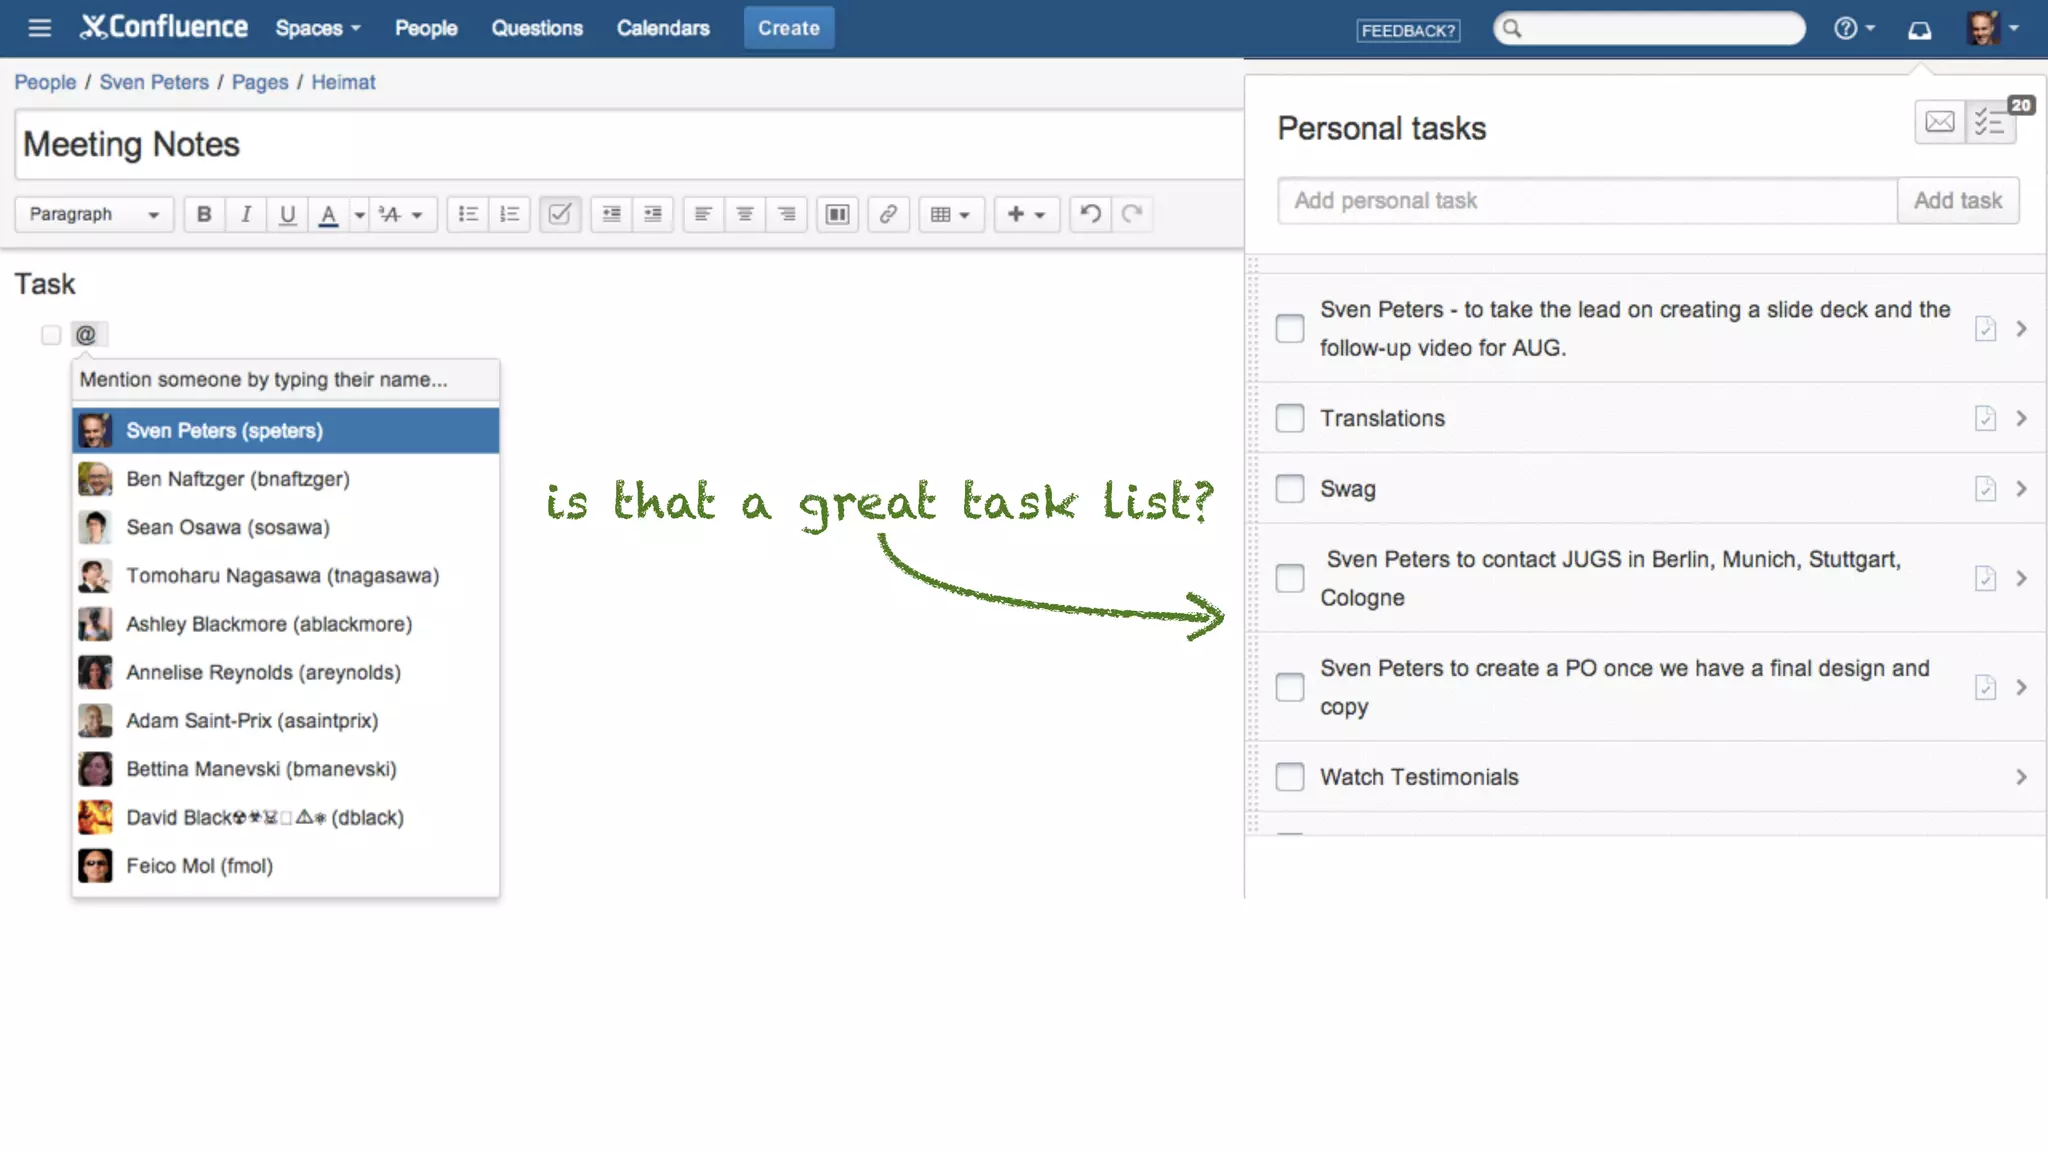Open page icon for JUGS Berlin task
Screen dimensions: 2048x1152
click(1985, 578)
